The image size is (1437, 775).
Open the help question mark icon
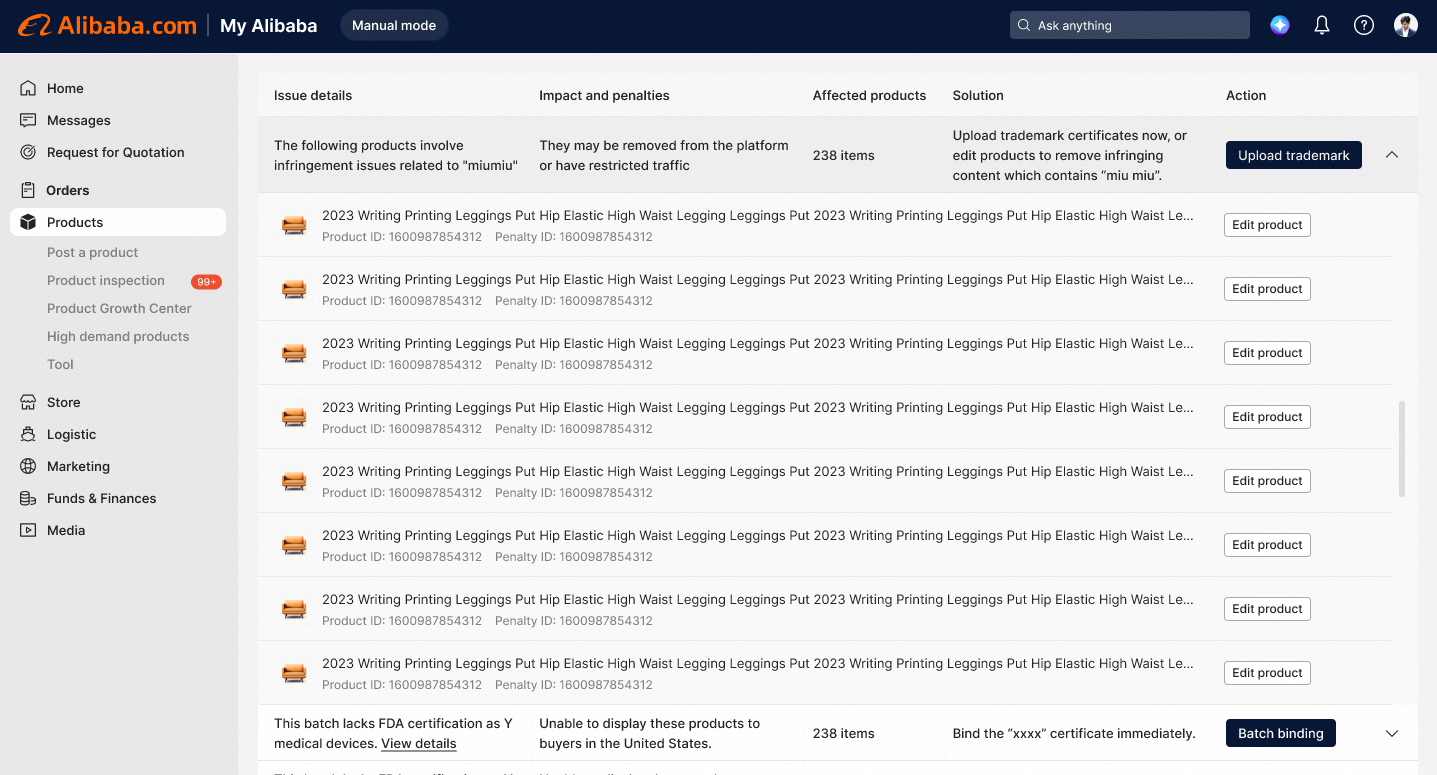click(x=1364, y=25)
